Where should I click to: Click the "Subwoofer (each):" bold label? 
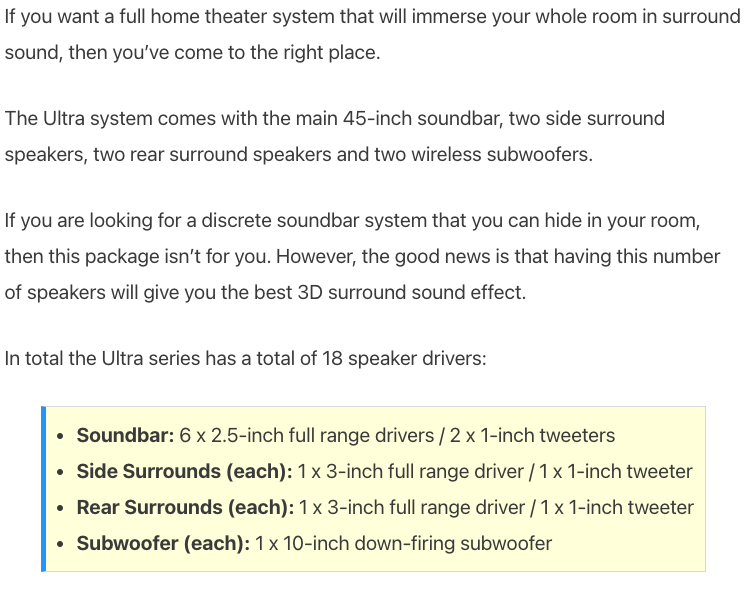[163, 544]
